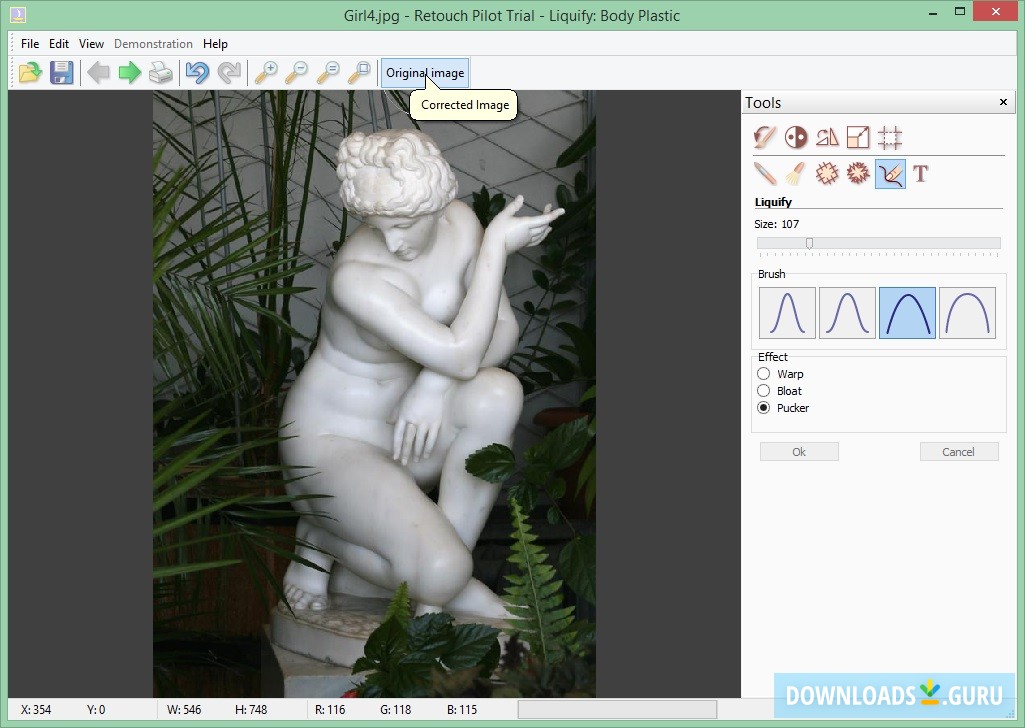Select the soft makeup brush tool
Screen dimensions: 1025x728
tap(796, 174)
